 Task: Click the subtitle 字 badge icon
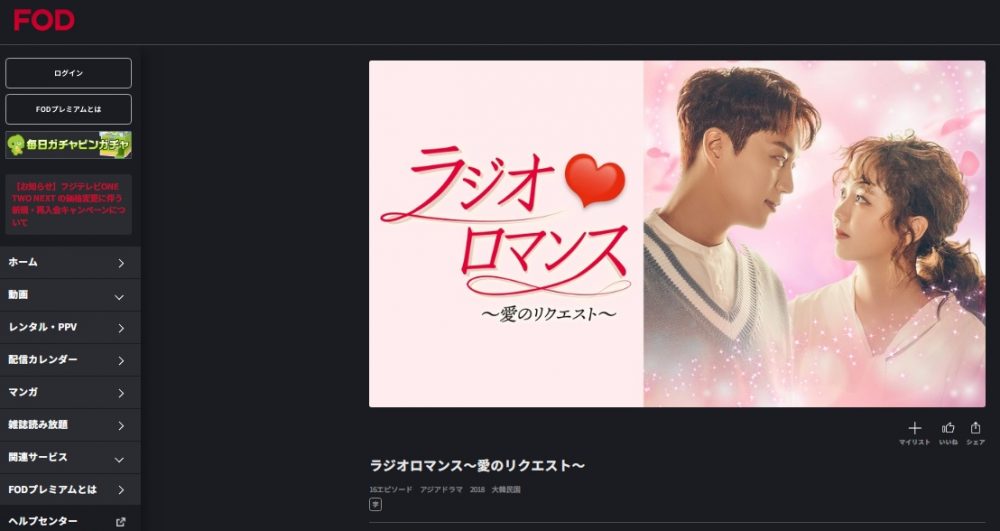pos(376,504)
